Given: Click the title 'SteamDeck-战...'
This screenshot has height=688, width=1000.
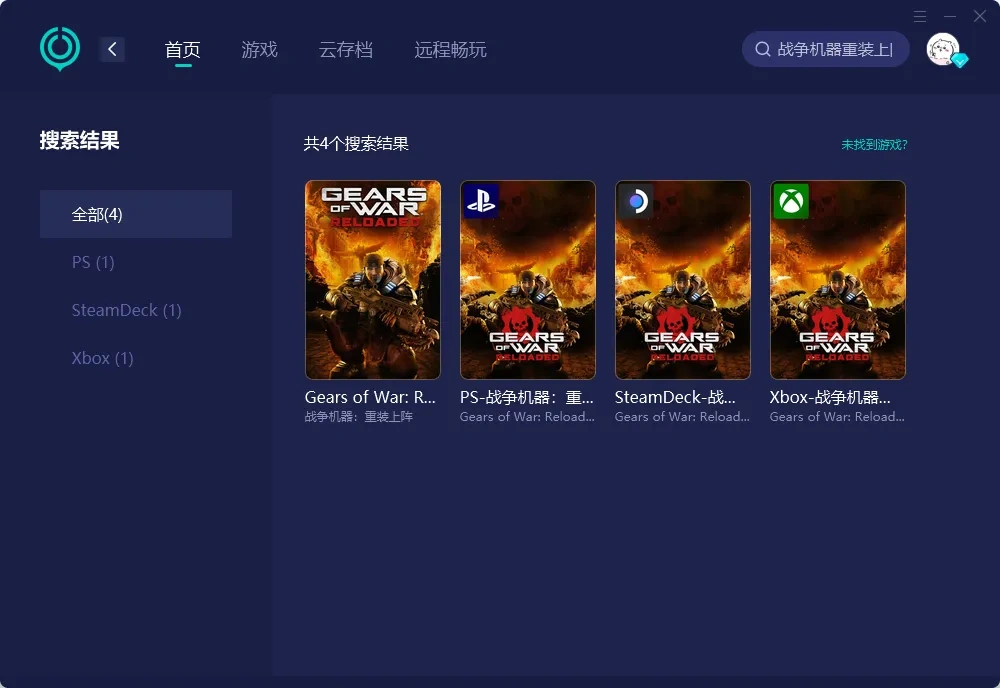Looking at the screenshot, I should pyautogui.click(x=675, y=397).
